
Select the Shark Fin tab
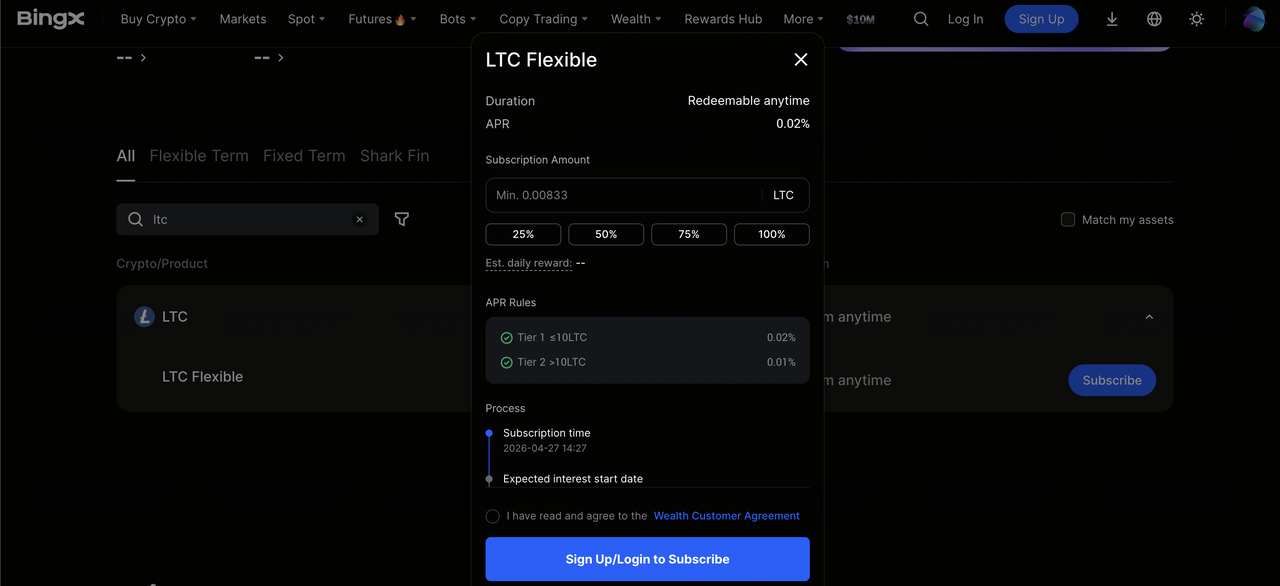click(394, 156)
